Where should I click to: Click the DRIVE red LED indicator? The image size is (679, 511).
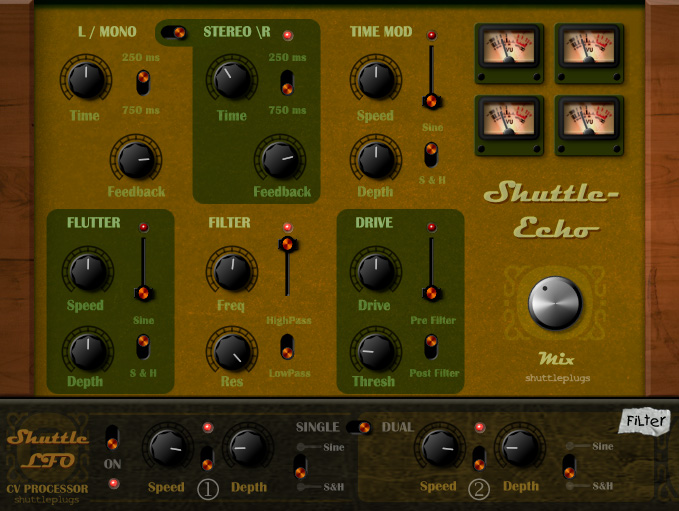coord(431,227)
